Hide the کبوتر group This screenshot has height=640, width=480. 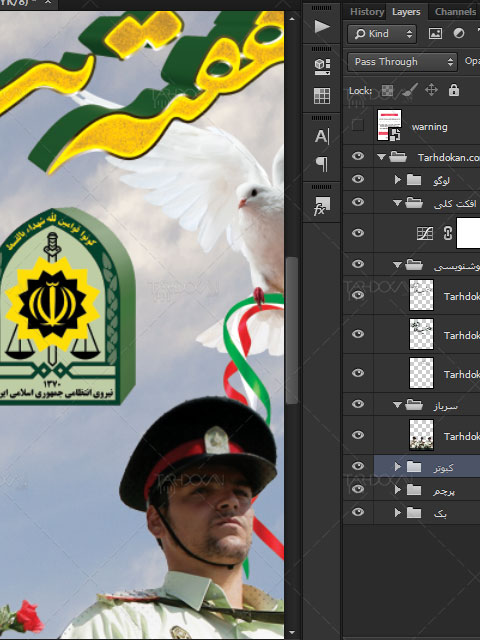(x=358, y=466)
